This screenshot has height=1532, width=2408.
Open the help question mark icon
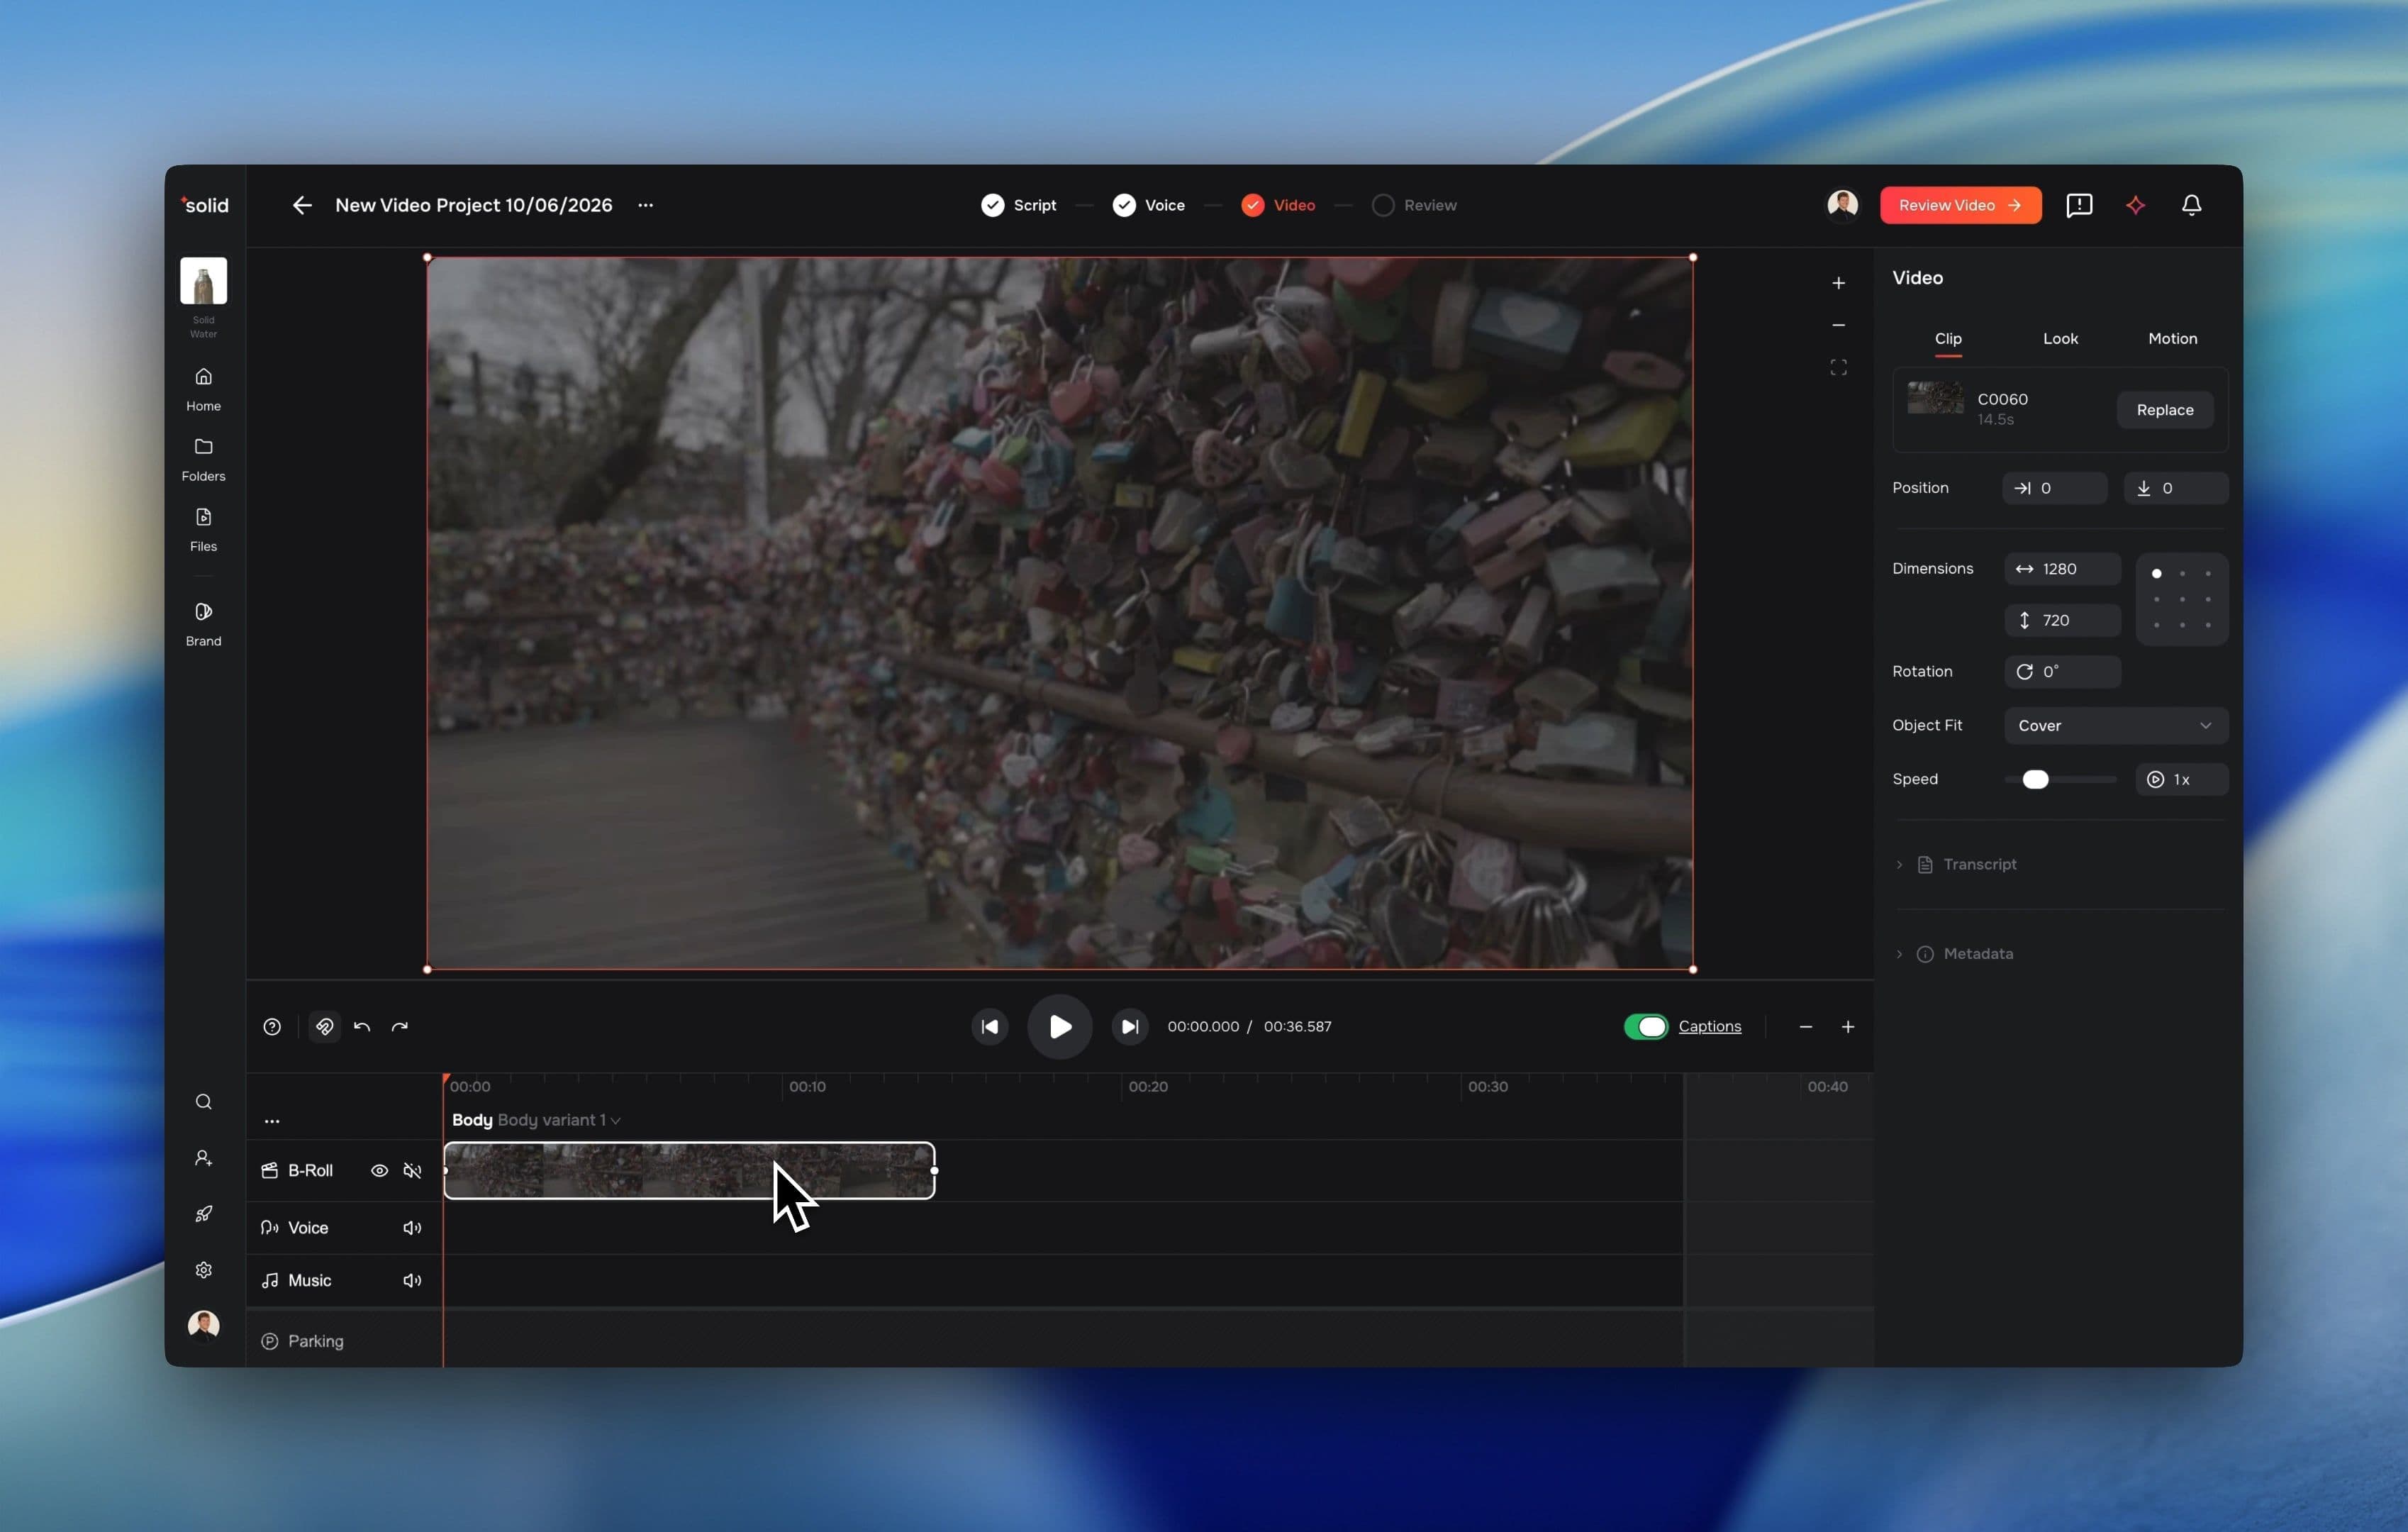272,1027
